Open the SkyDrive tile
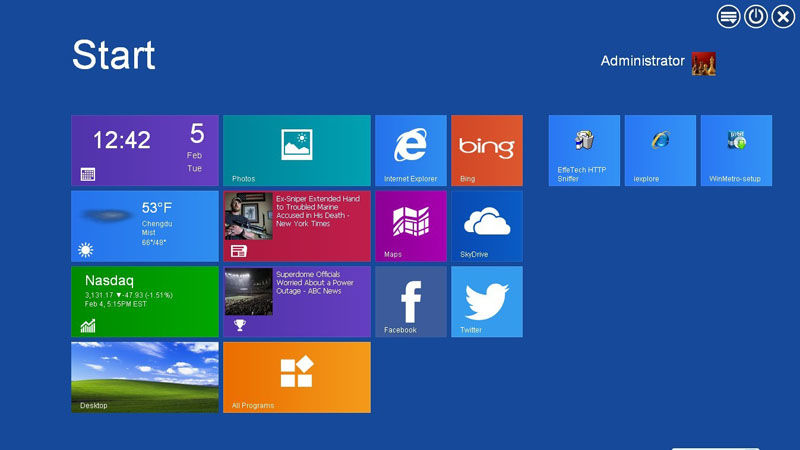Viewport: 800px width, 450px height. pos(487,226)
